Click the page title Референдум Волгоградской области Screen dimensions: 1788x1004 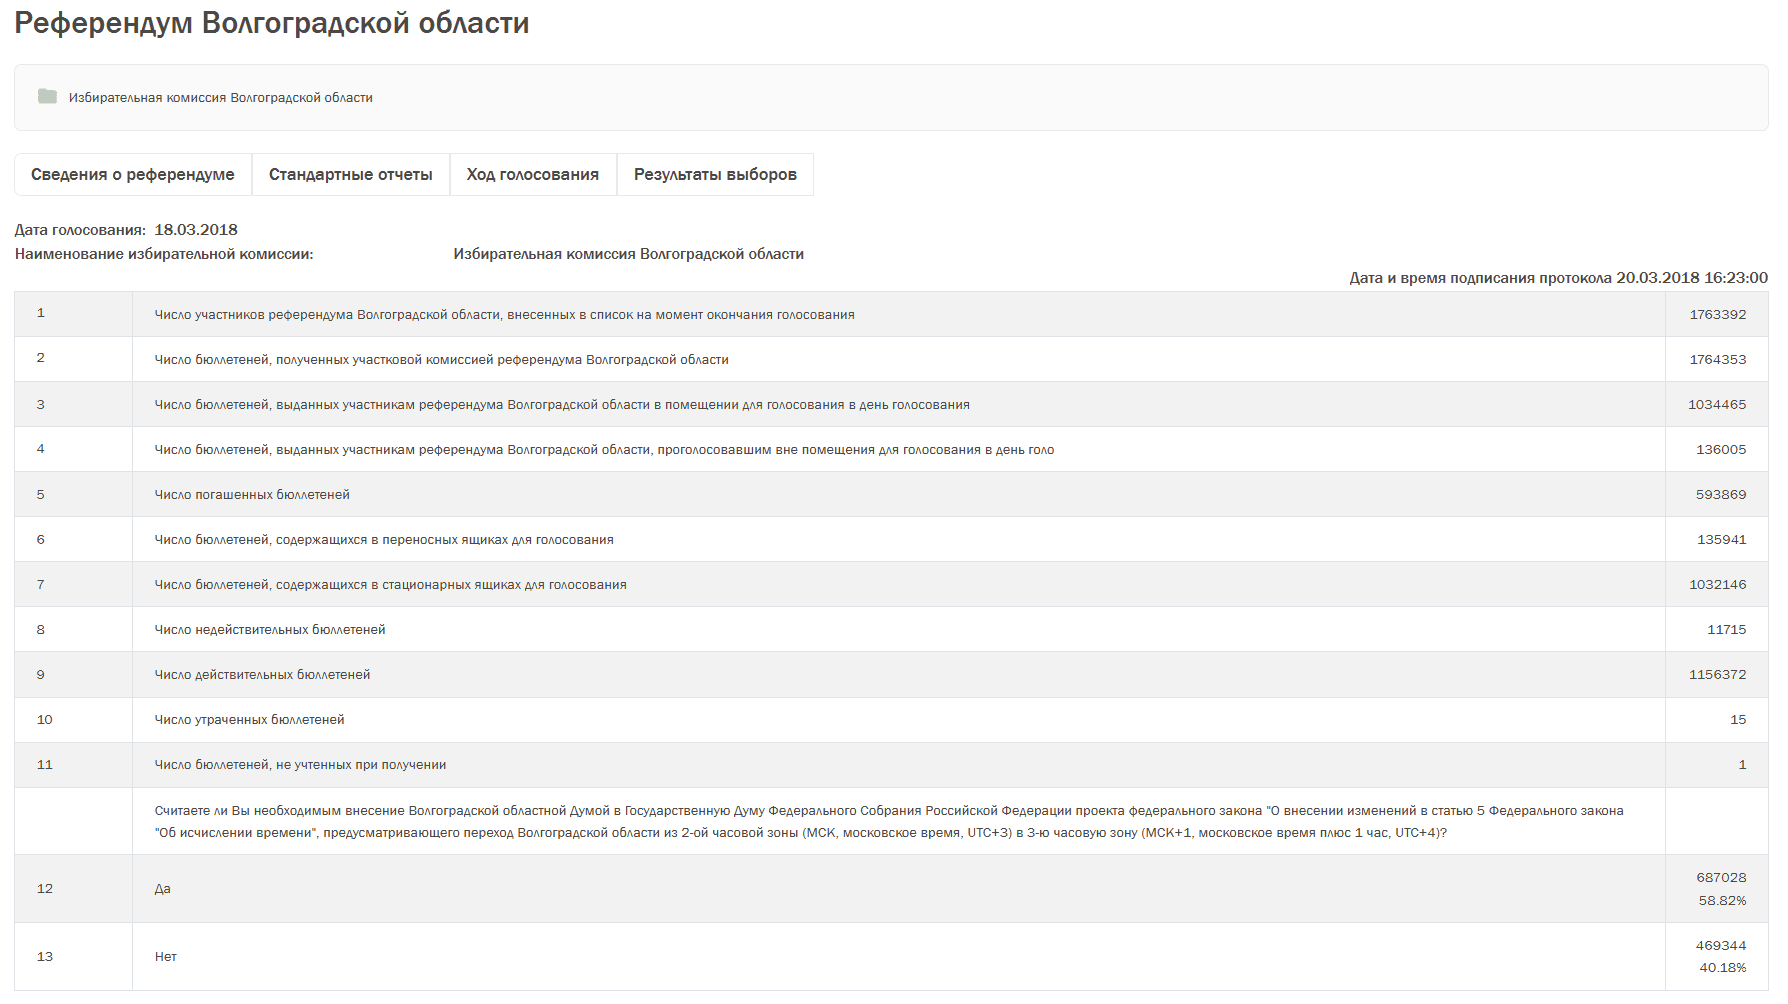(x=272, y=23)
